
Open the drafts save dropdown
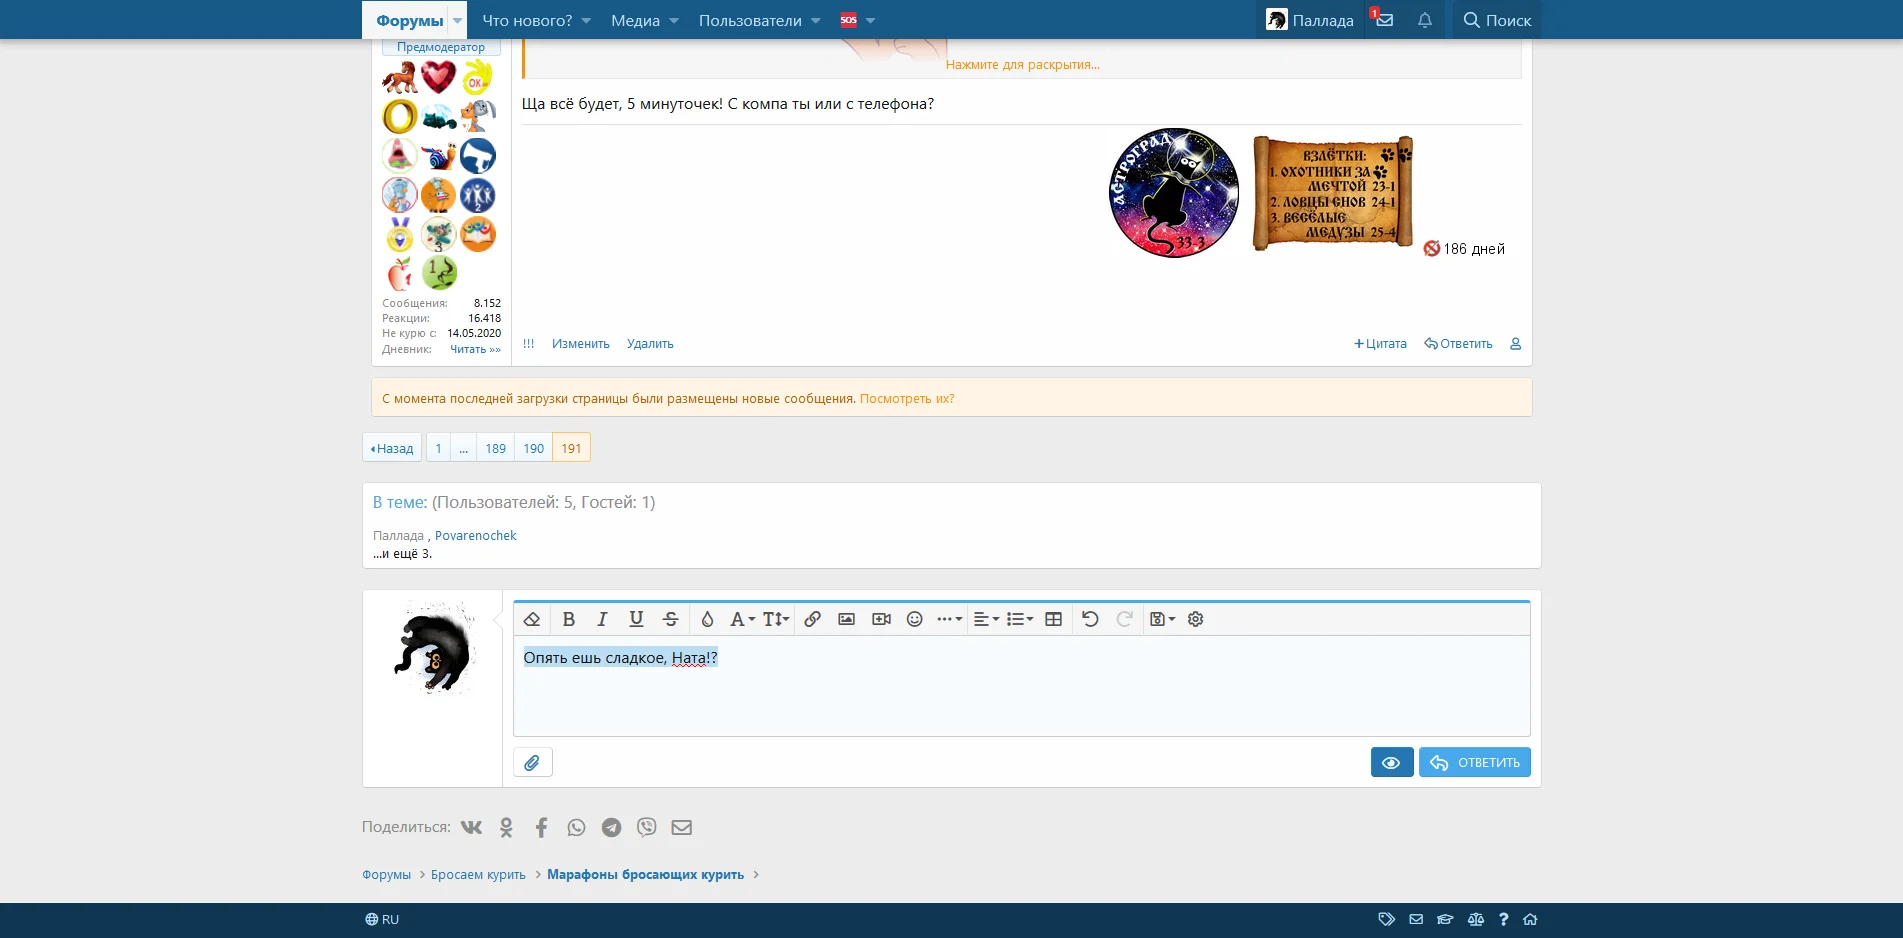point(1162,619)
